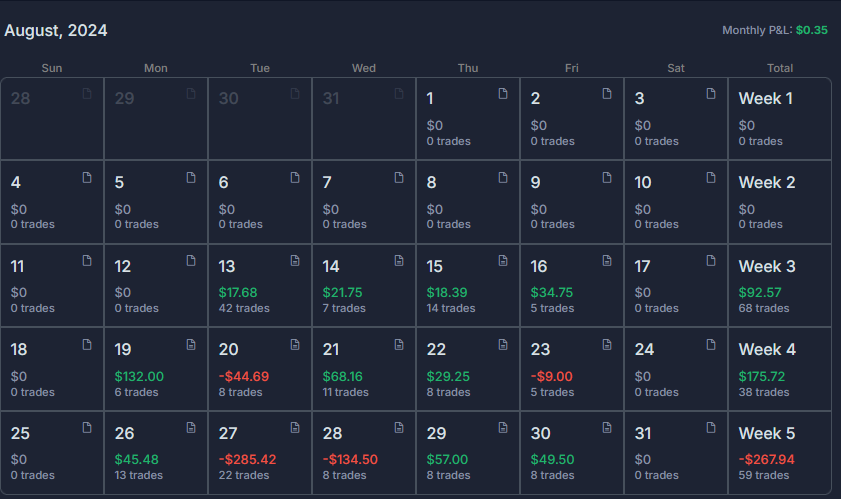Select the day number 11
The height and width of the screenshot is (499, 841).
click(x=17, y=267)
